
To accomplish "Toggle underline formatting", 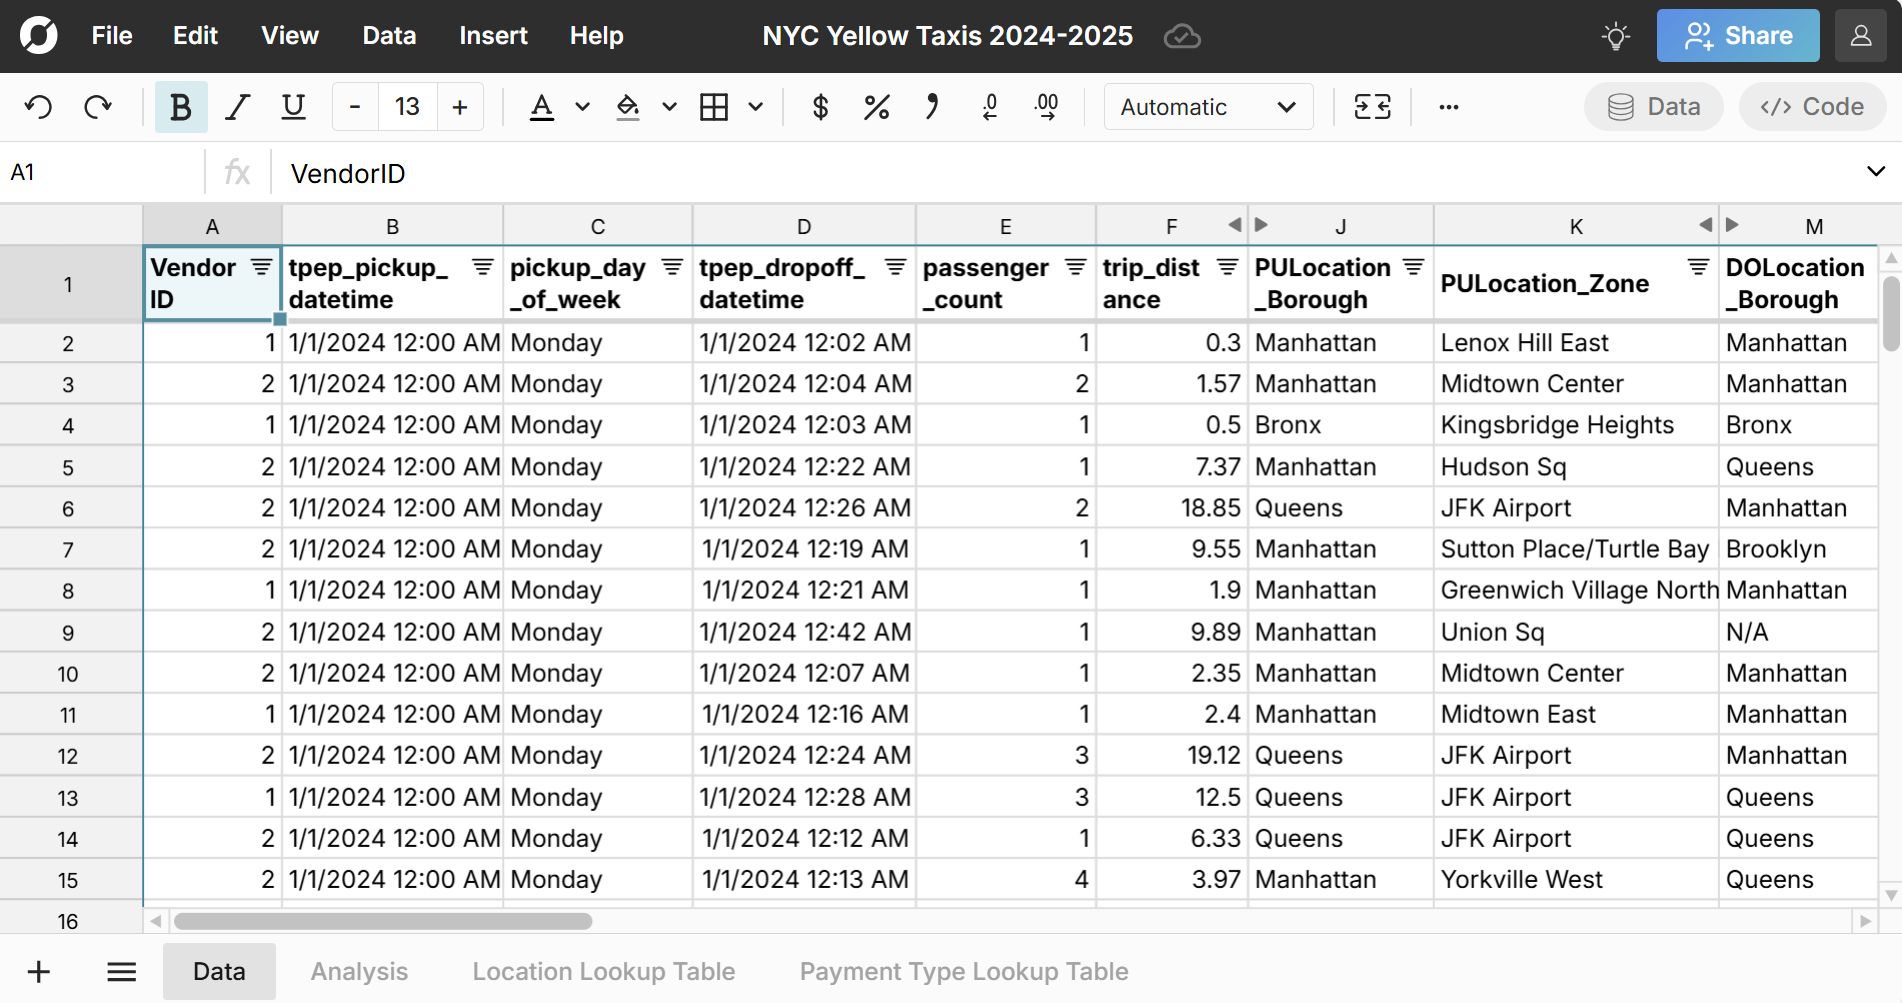I will tap(293, 107).
